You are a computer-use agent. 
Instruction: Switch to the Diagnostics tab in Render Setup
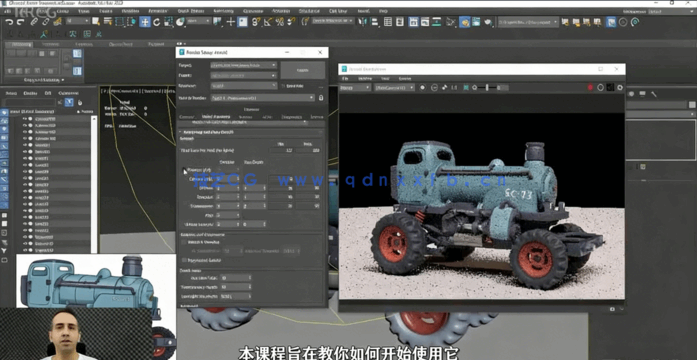292,117
